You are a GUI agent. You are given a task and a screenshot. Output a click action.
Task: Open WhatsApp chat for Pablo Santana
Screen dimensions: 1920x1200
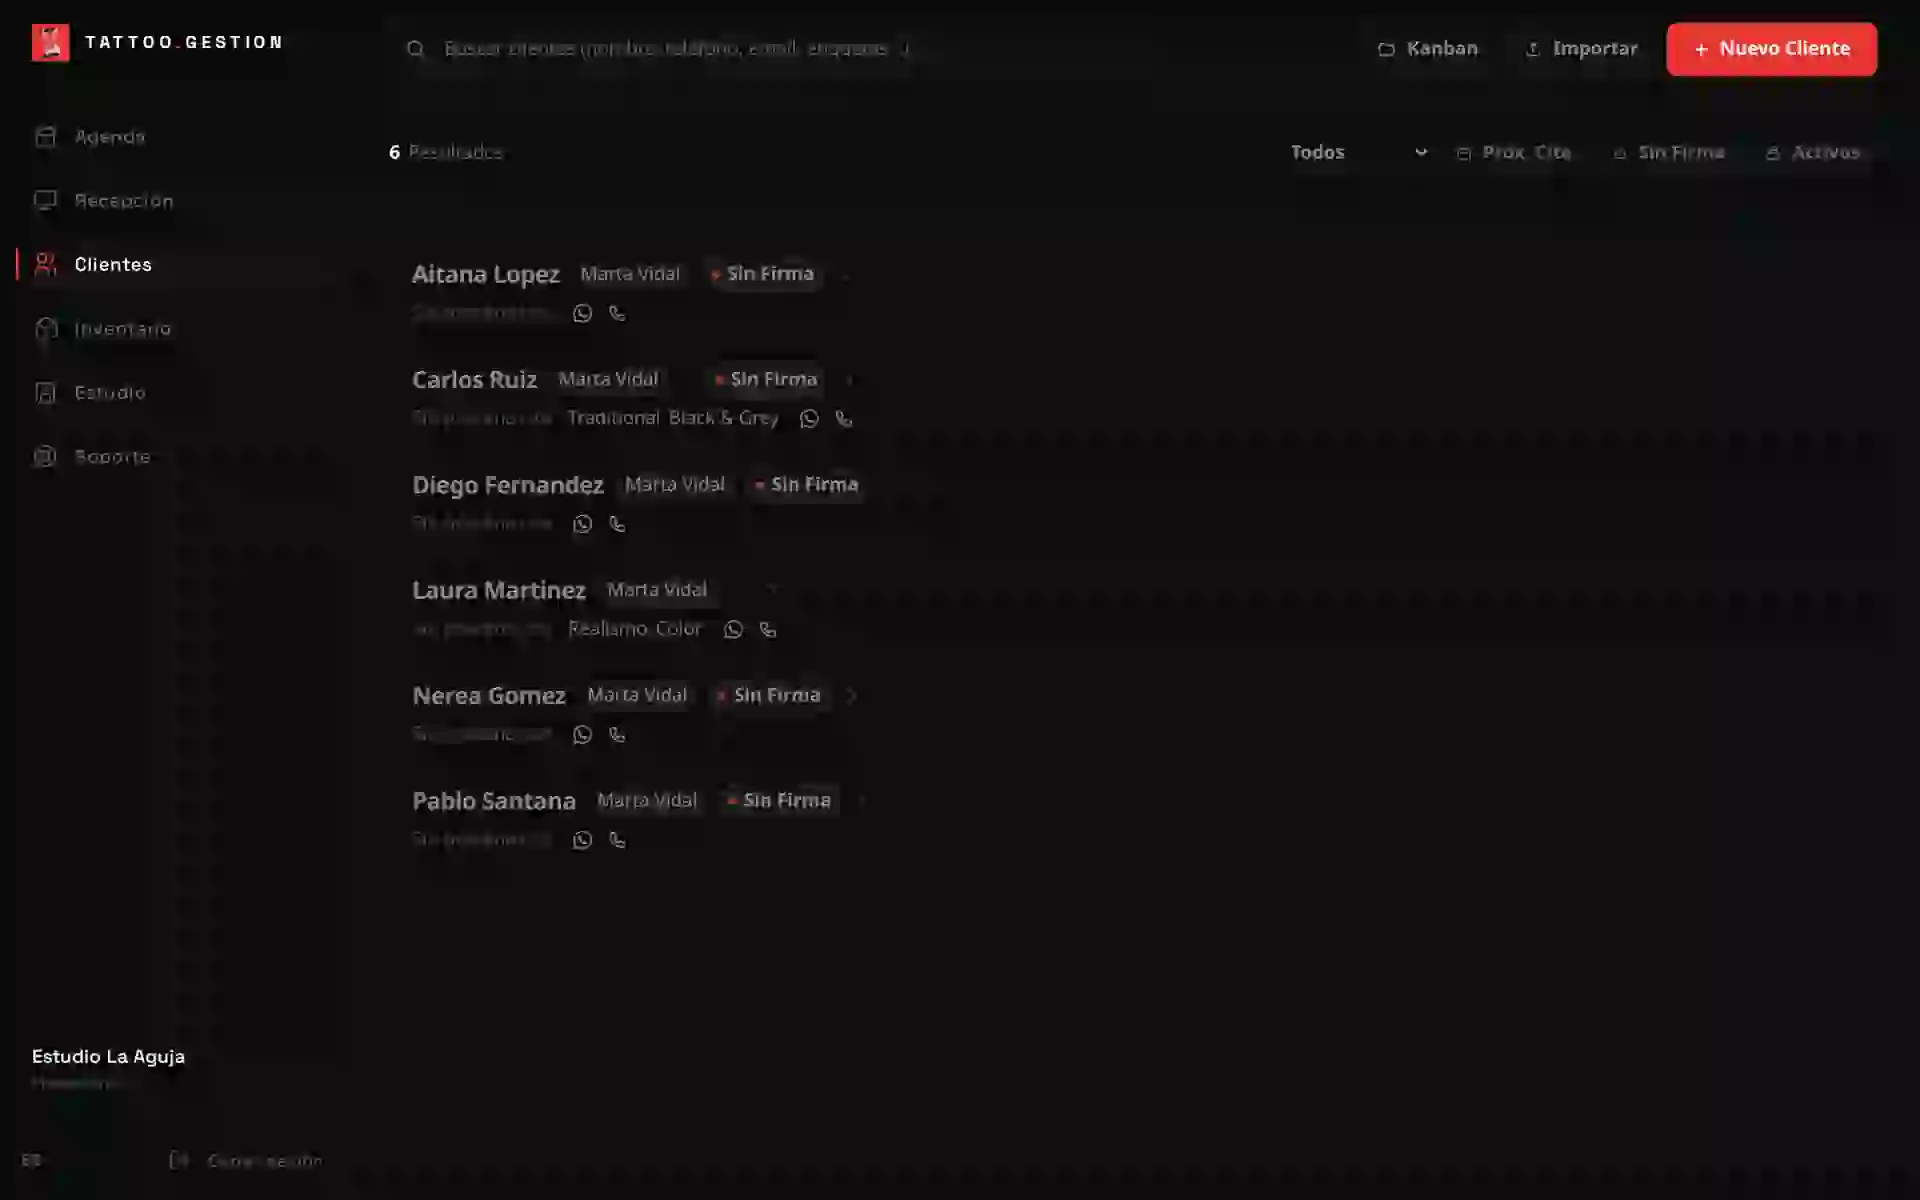(x=582, y=840)
